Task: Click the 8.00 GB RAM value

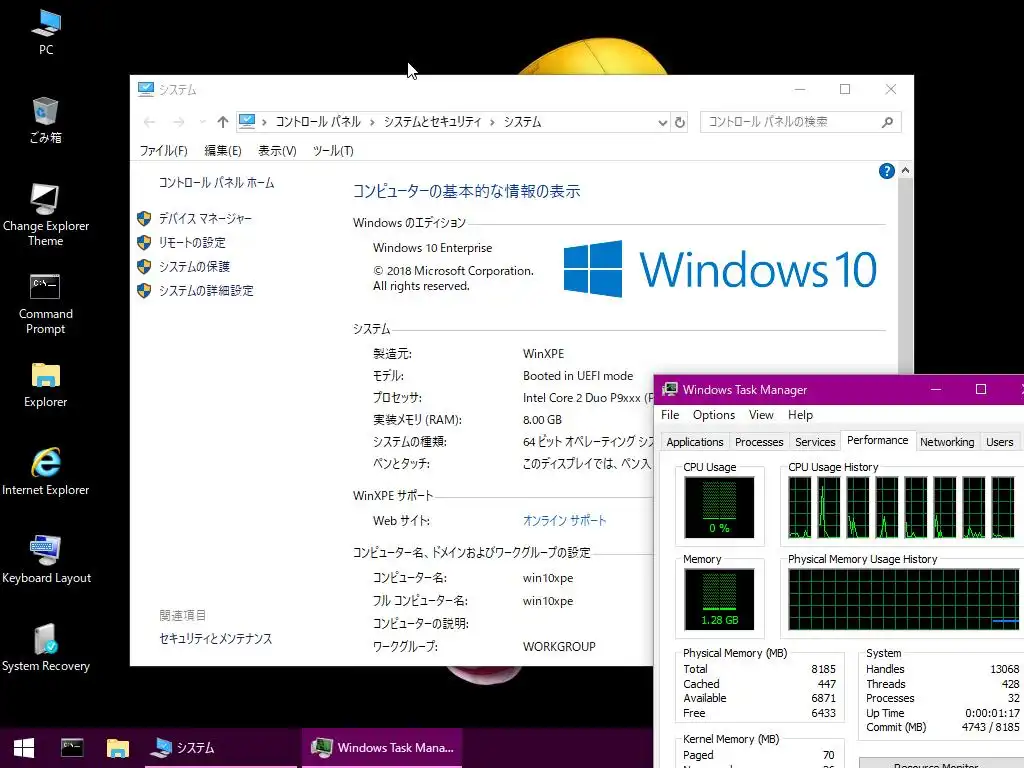Action: [542, 420]
